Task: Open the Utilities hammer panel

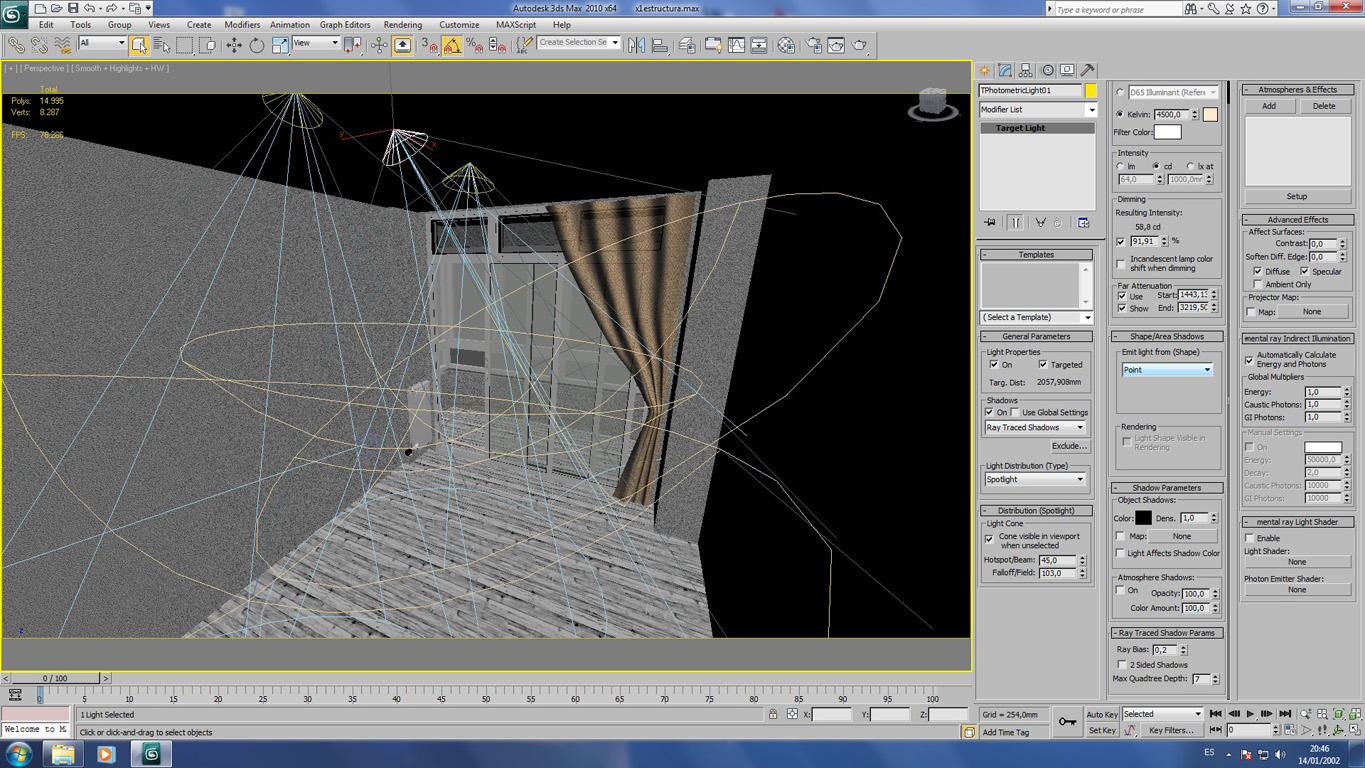Action: click(1087, 71)
